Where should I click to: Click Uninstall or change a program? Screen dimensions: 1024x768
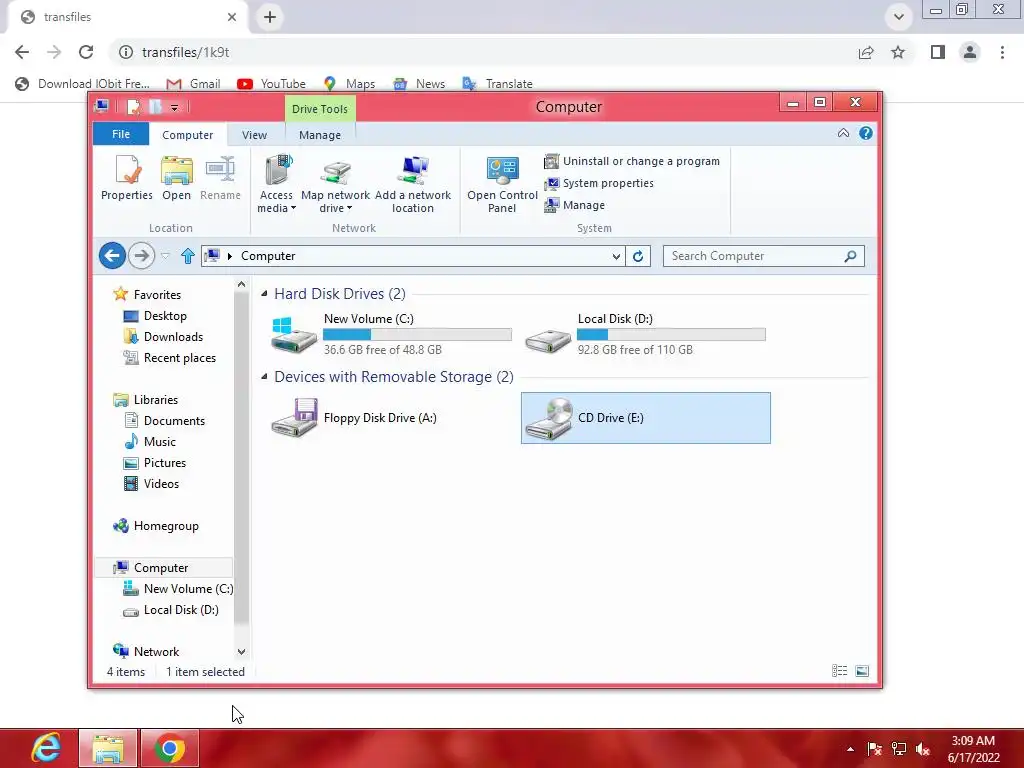tap(632, 161)
